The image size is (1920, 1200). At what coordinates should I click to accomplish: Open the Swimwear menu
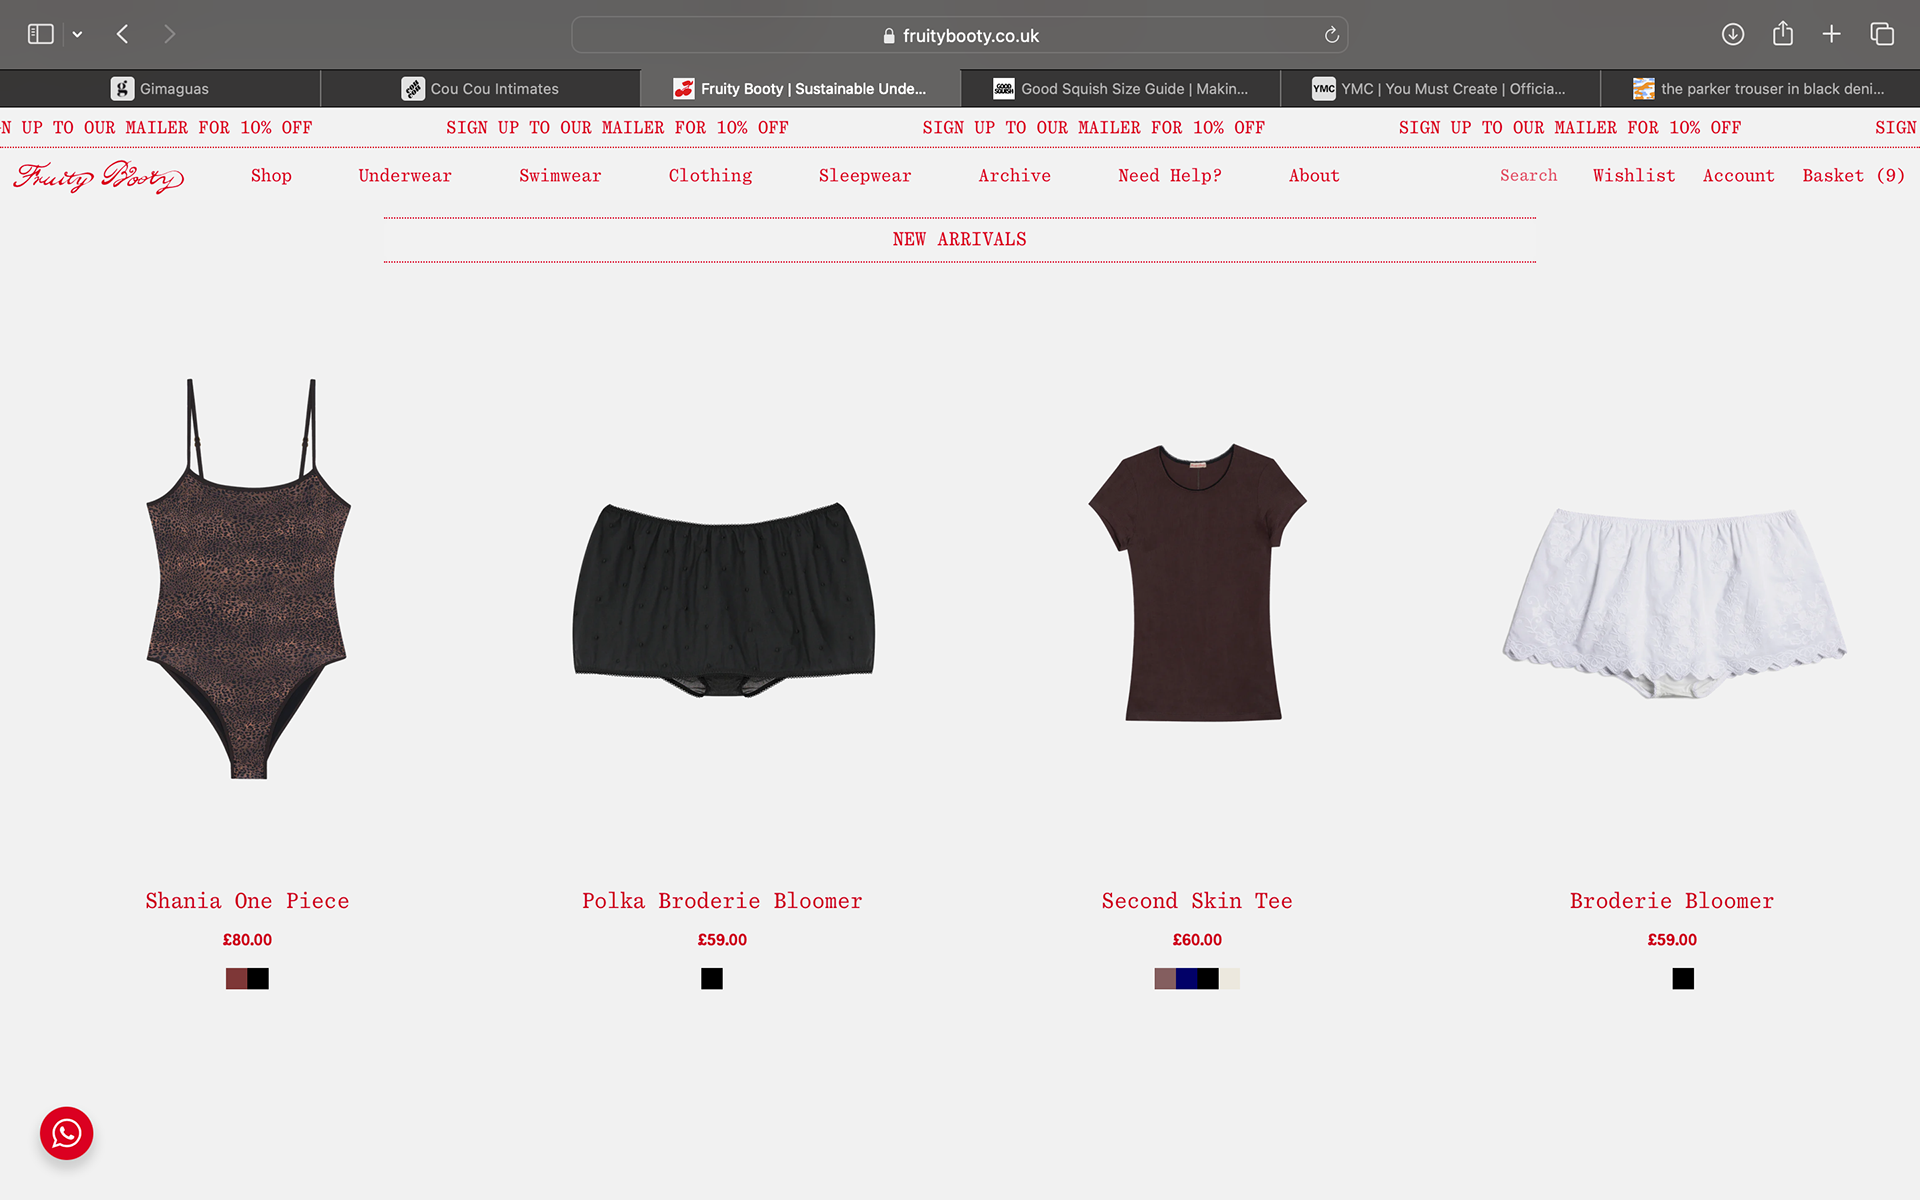click(x=560, y=176)
